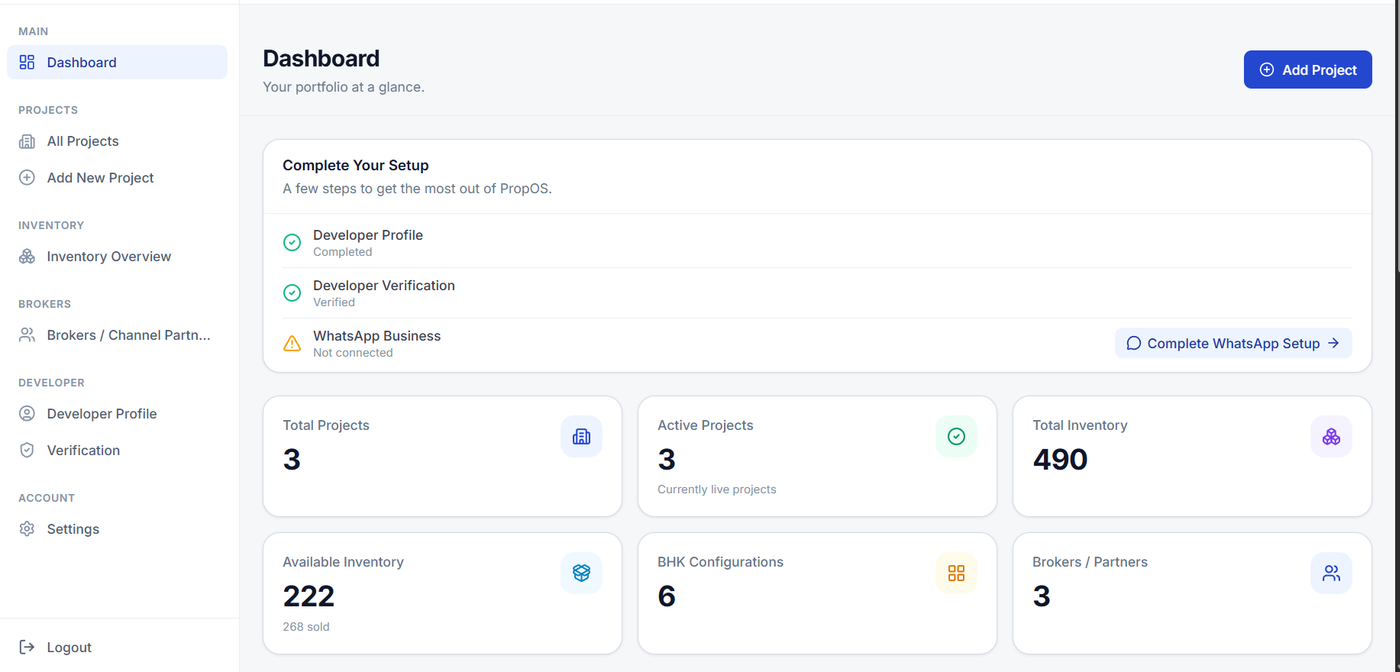This screenshot has height=672, width=1400.
Task: Select the Developer Profile setup step
Action: pos(817,242)
